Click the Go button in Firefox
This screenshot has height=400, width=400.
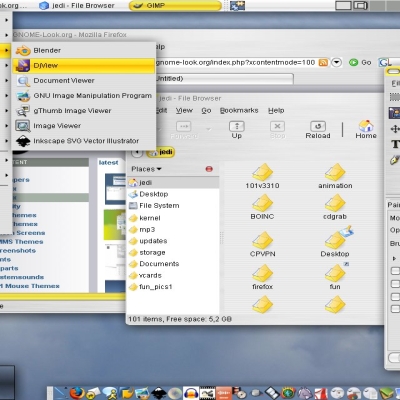360,63
